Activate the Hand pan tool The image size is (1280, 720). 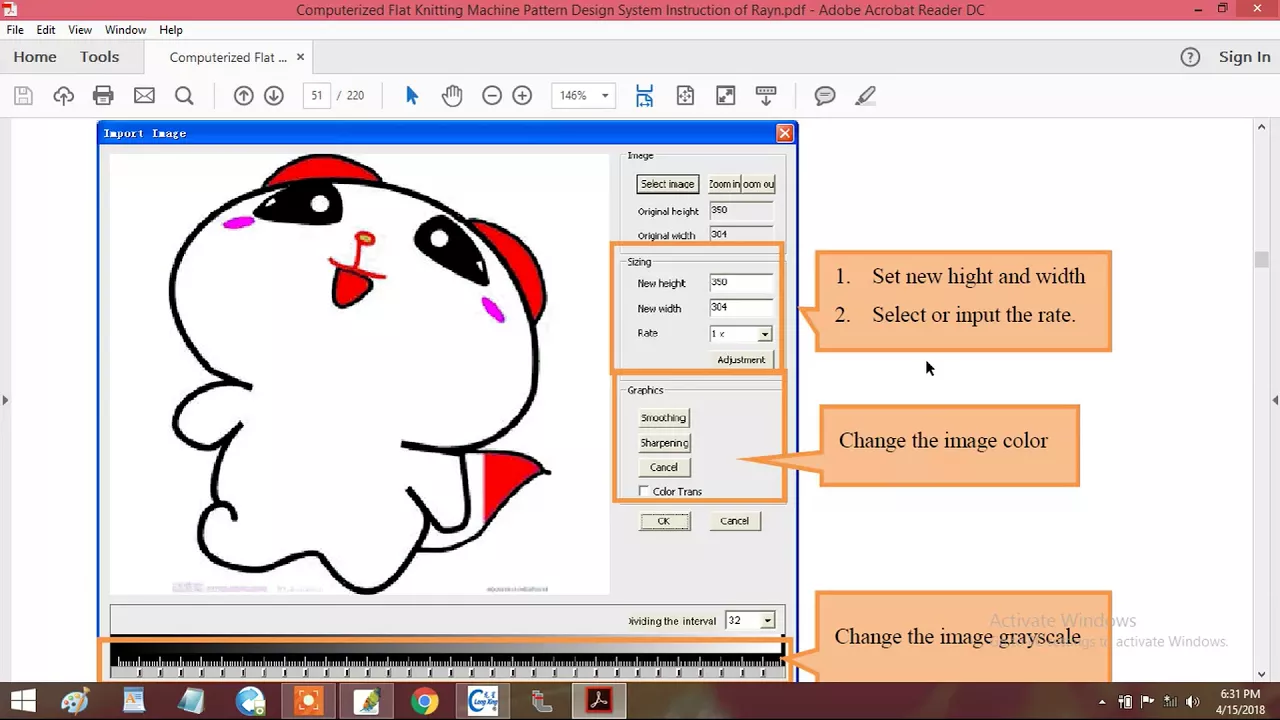click(x=452, y=96)
